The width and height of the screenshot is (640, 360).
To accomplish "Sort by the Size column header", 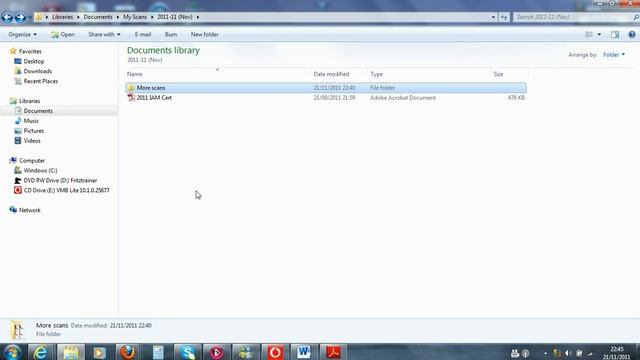I will pos(509,74).
